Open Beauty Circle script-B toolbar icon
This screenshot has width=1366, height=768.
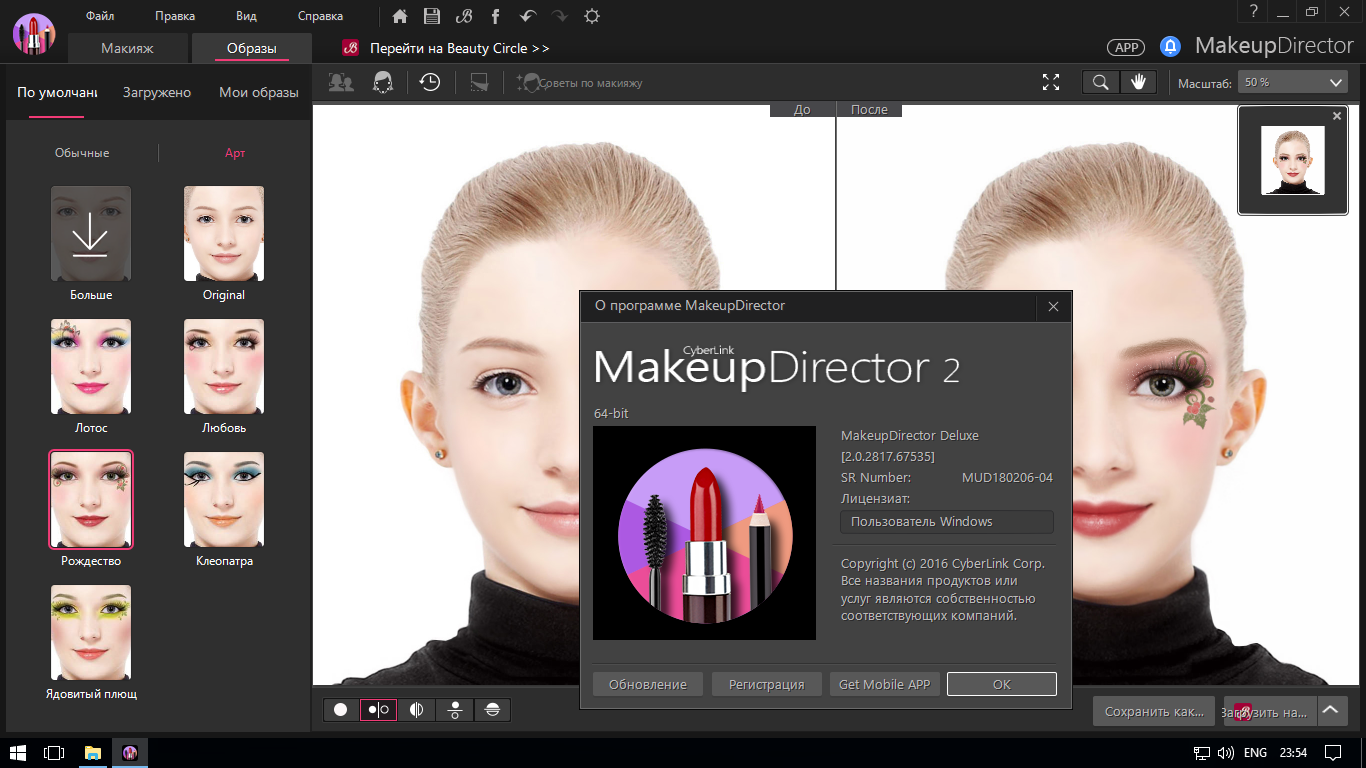pyautogui.click(x=463, y=16)
